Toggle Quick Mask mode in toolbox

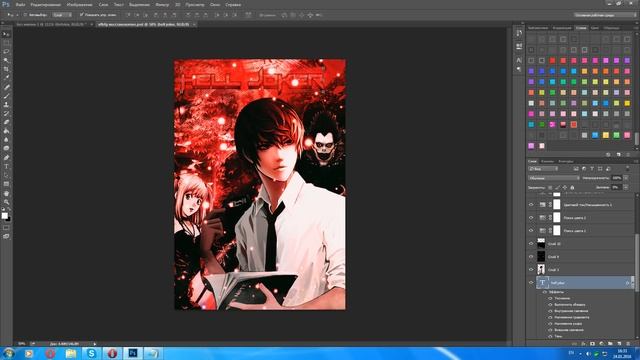click(6, 228)
